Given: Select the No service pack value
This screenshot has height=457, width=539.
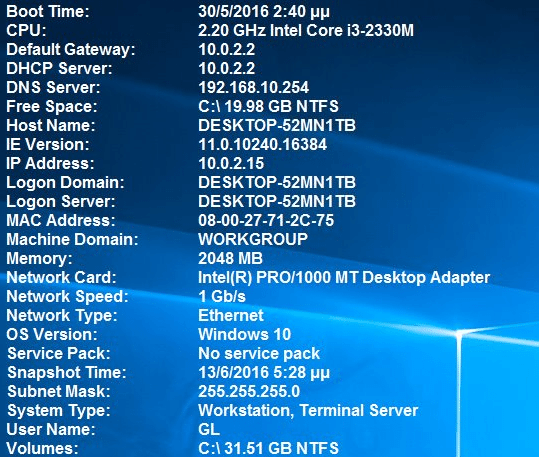Looking at the screenshot, I should (259, 354).
